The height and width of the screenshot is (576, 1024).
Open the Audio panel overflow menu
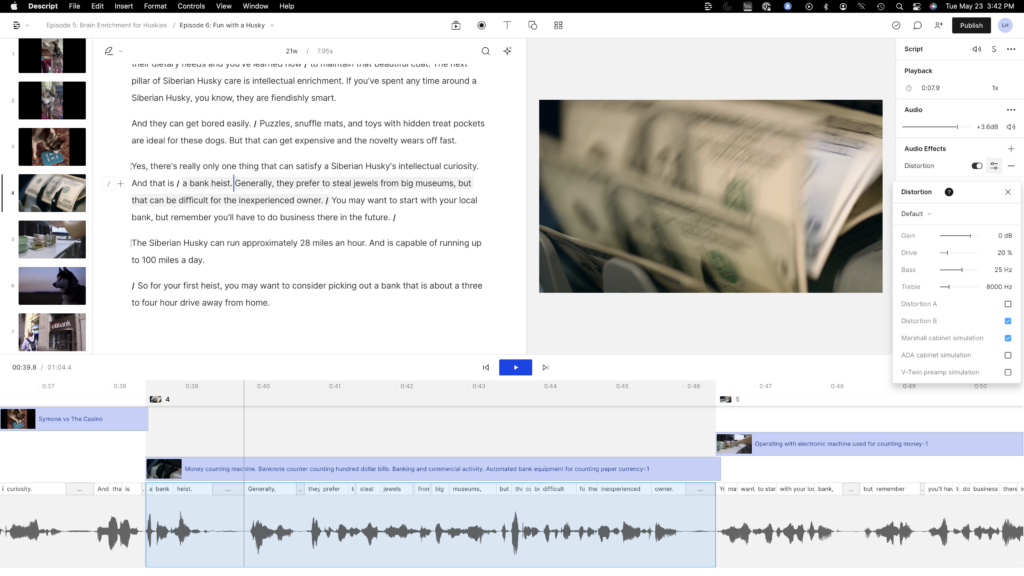point(1009,109)
